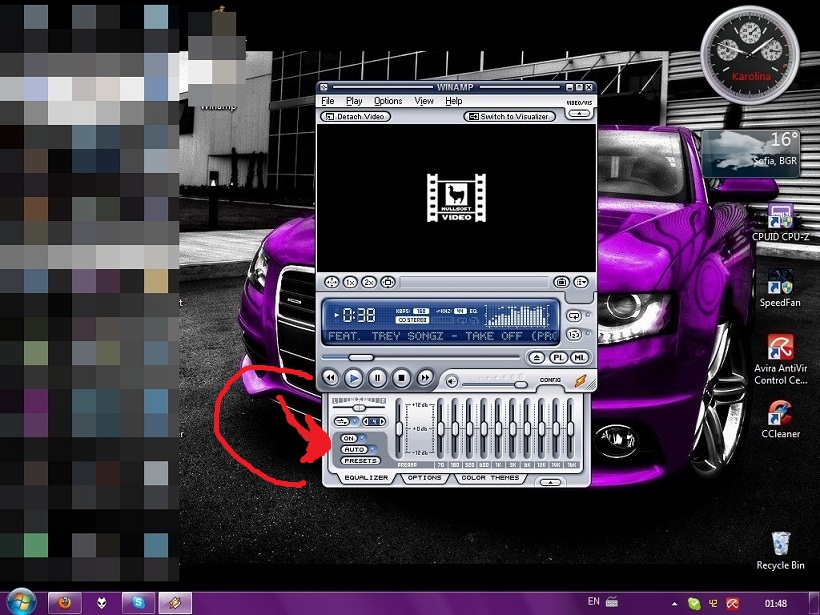Click the Sofia weather gadget

click(x=750, y=154)
